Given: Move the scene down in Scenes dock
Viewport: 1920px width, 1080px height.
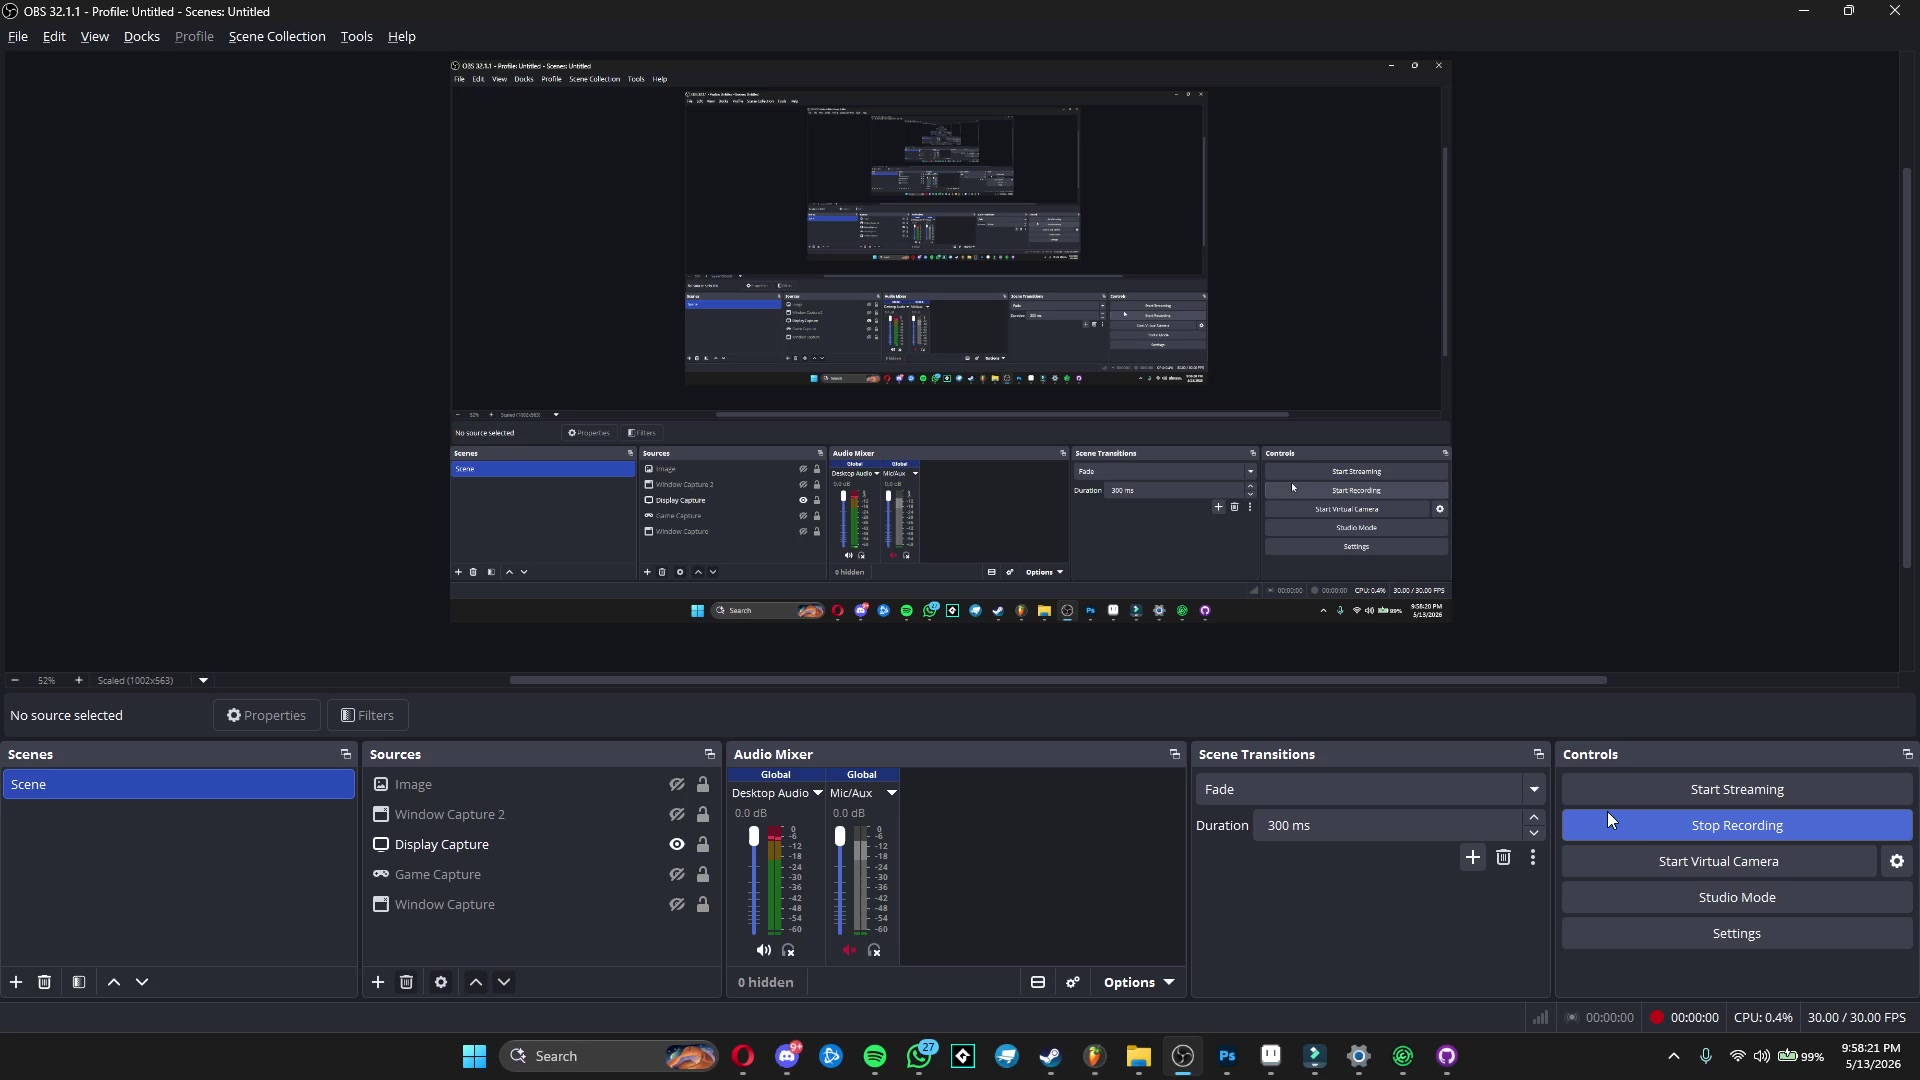Looking at the screenshot, I should [x=142, y=982].
